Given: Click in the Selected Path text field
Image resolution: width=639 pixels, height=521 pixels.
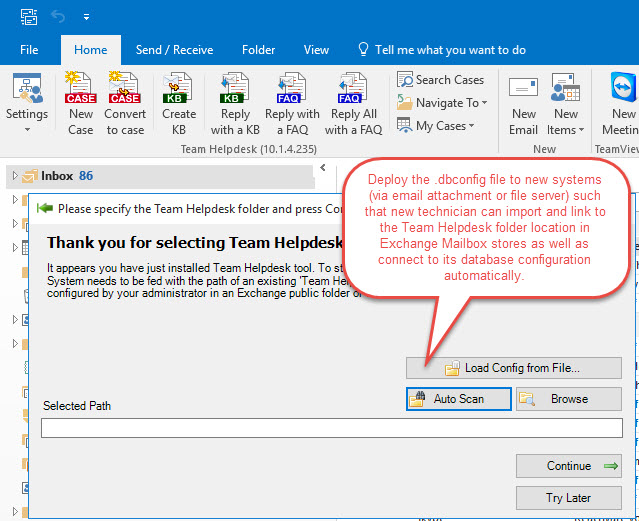Looking at the screenshot, I should [331, 428].
